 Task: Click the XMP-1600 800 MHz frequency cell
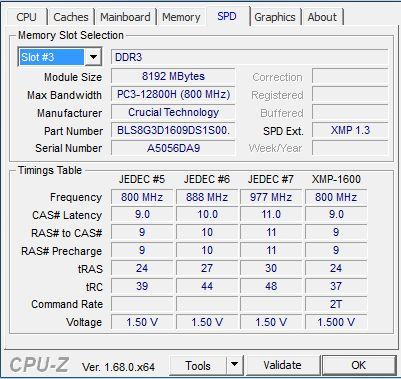click(x=336, y=197)
